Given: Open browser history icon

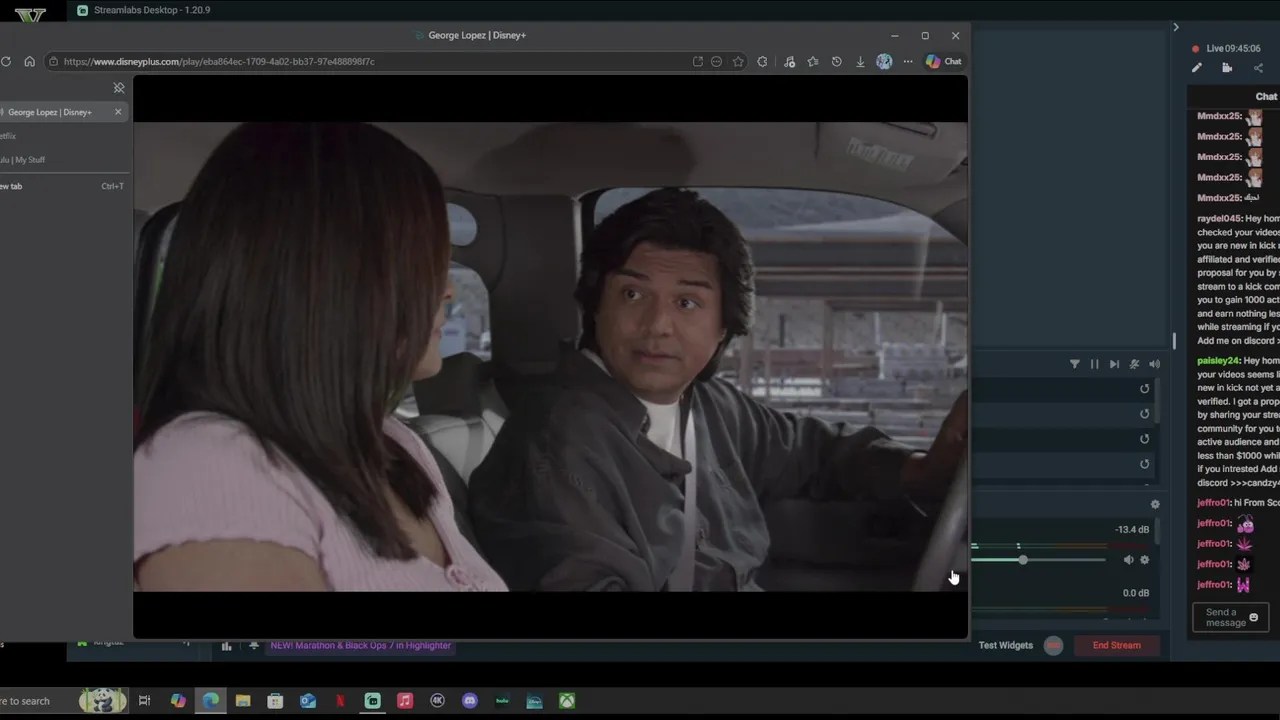Looking at the screenshot, I should click(837, 61).
